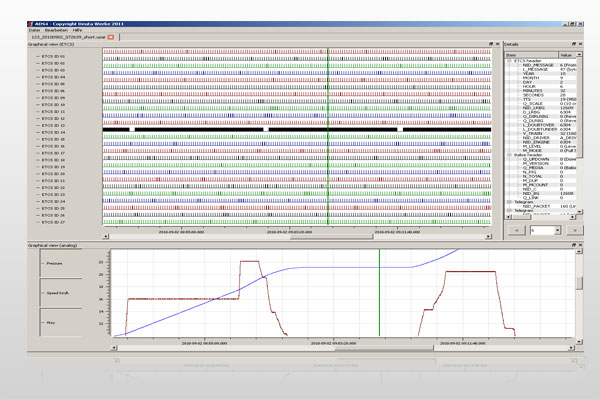
Task: Click the ADS4 application icon in the title bar
Action: tap(31, 24)
